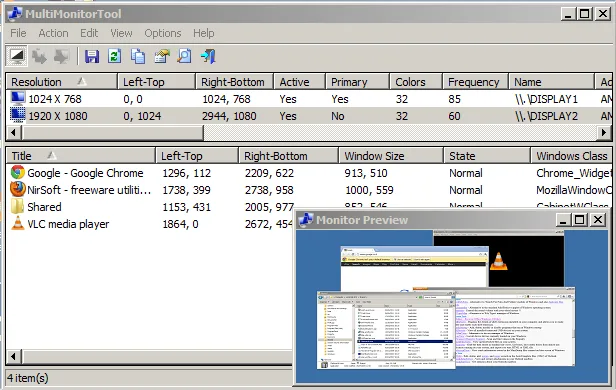This screenshot has height=390, width=616.
Task: Click the monitor icon for 1024 X 768
Action: [18, 99]
